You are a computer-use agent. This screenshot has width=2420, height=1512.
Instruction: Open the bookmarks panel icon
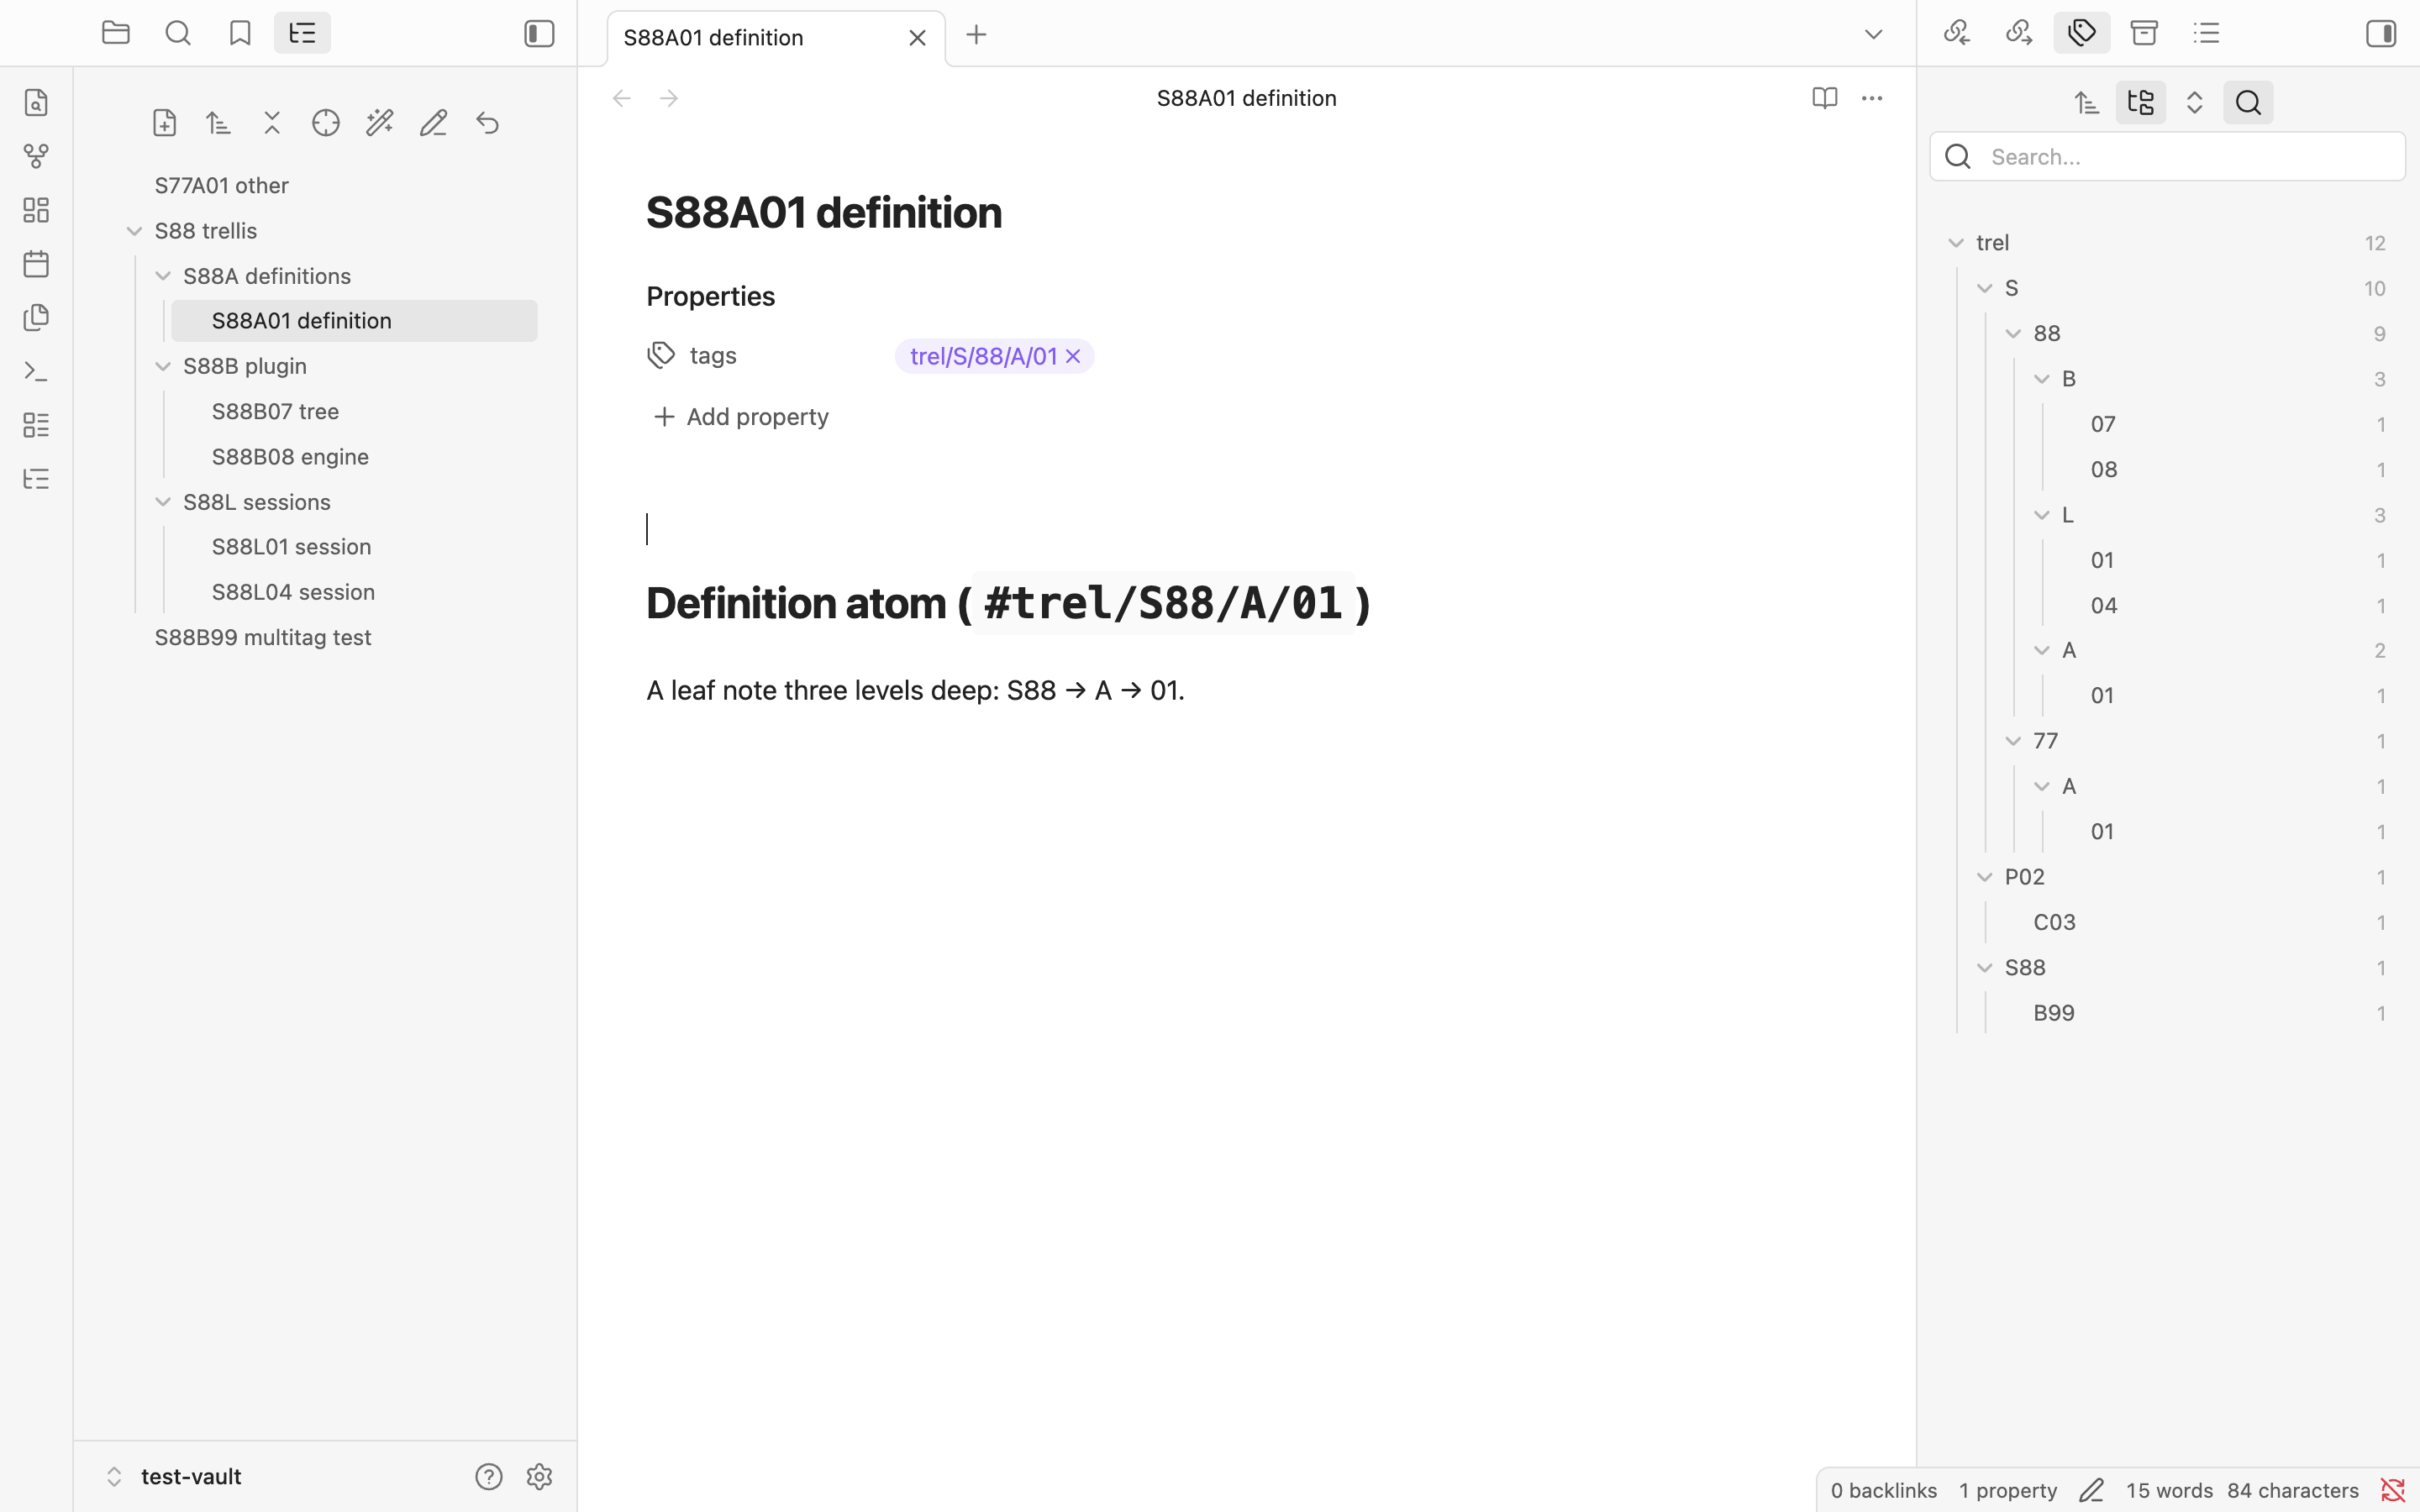pyautogui.click(x=240, y=33)
